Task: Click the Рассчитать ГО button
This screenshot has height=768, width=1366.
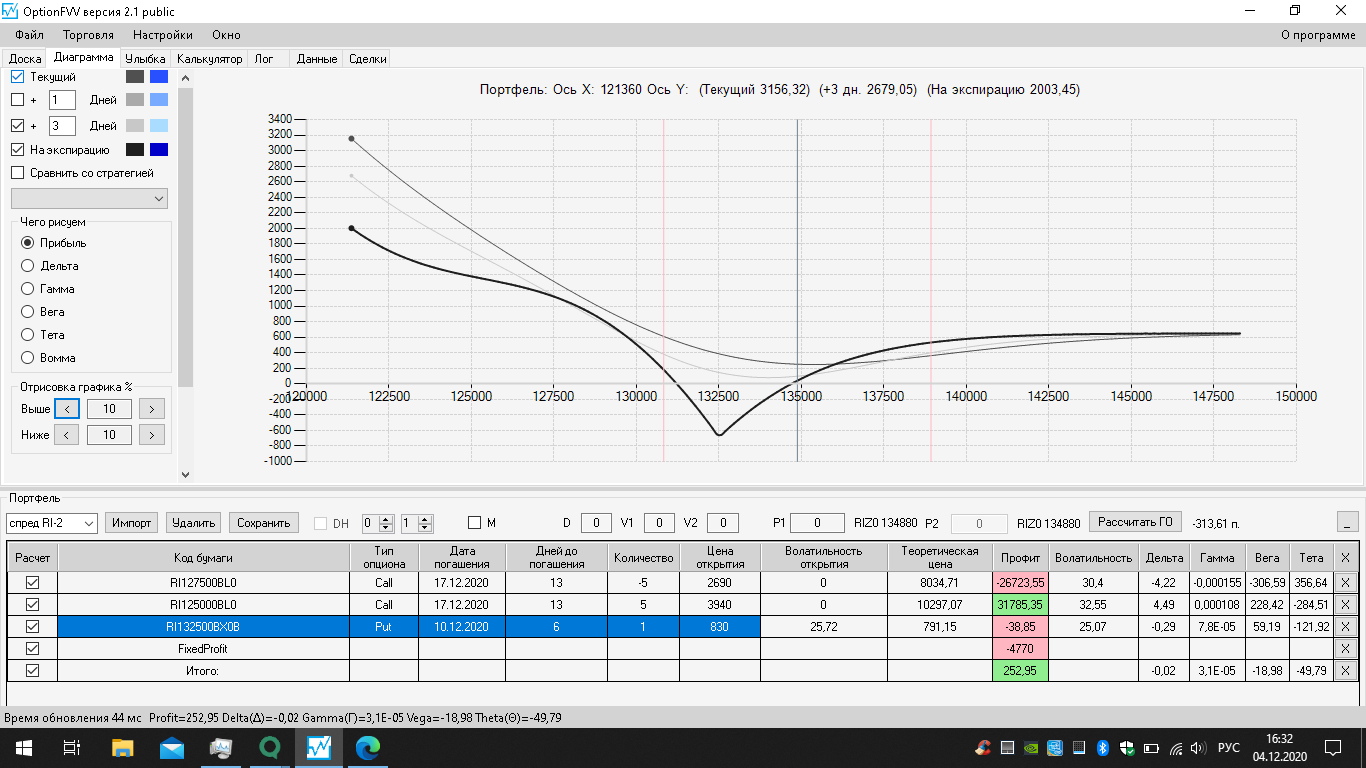Action: pyautogui.click(x=1135, y=522)
